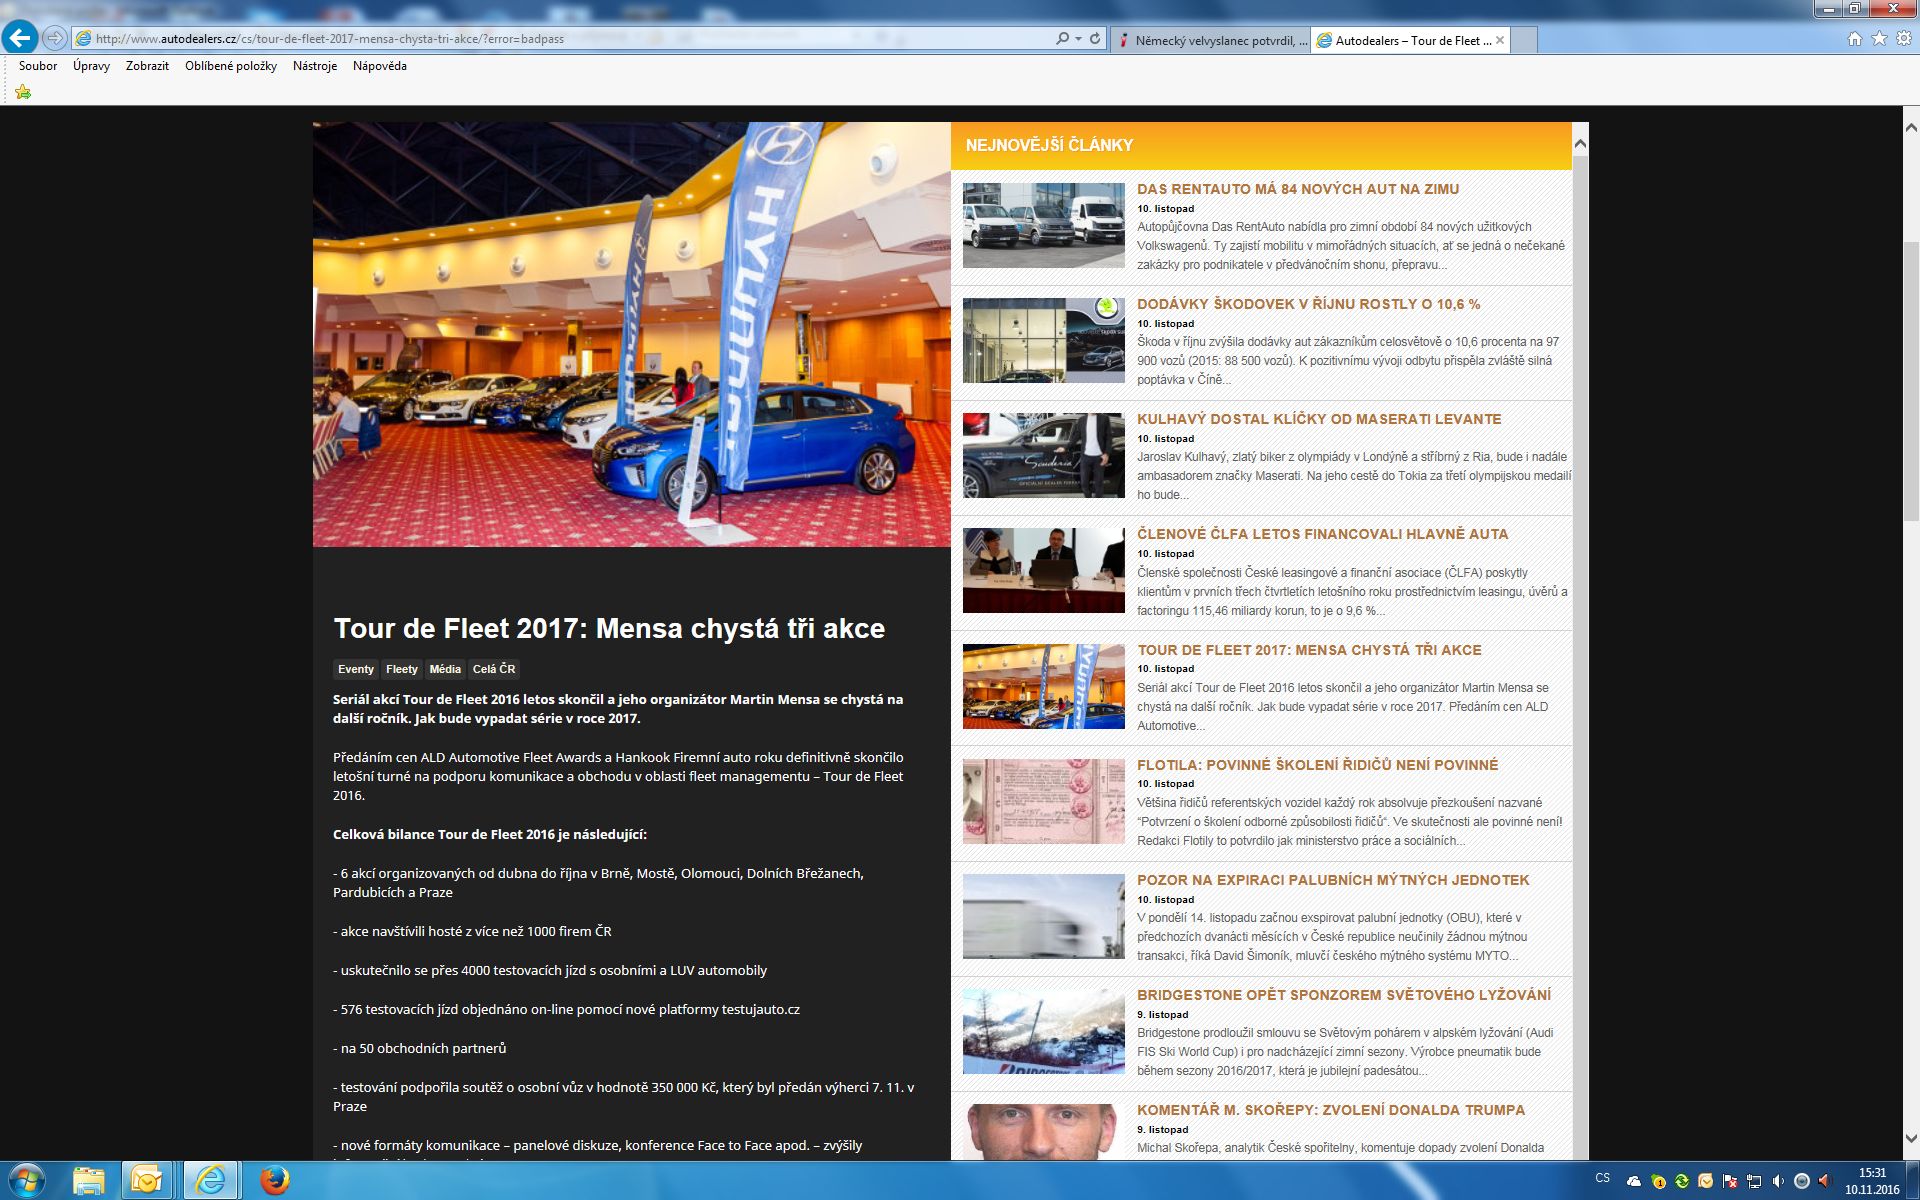The width and height of the screenshot is (1920, 1200).
Task: Open the white speaker volume tray icon
Action: 1778,1181
